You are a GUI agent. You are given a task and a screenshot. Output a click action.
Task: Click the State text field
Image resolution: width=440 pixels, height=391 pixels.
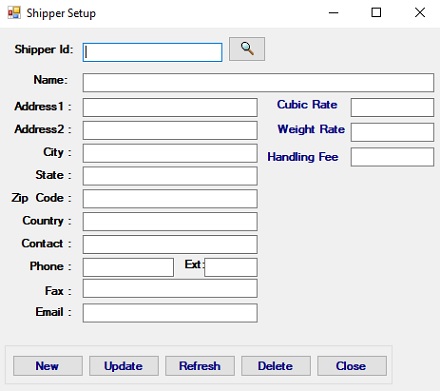point(170,176)
